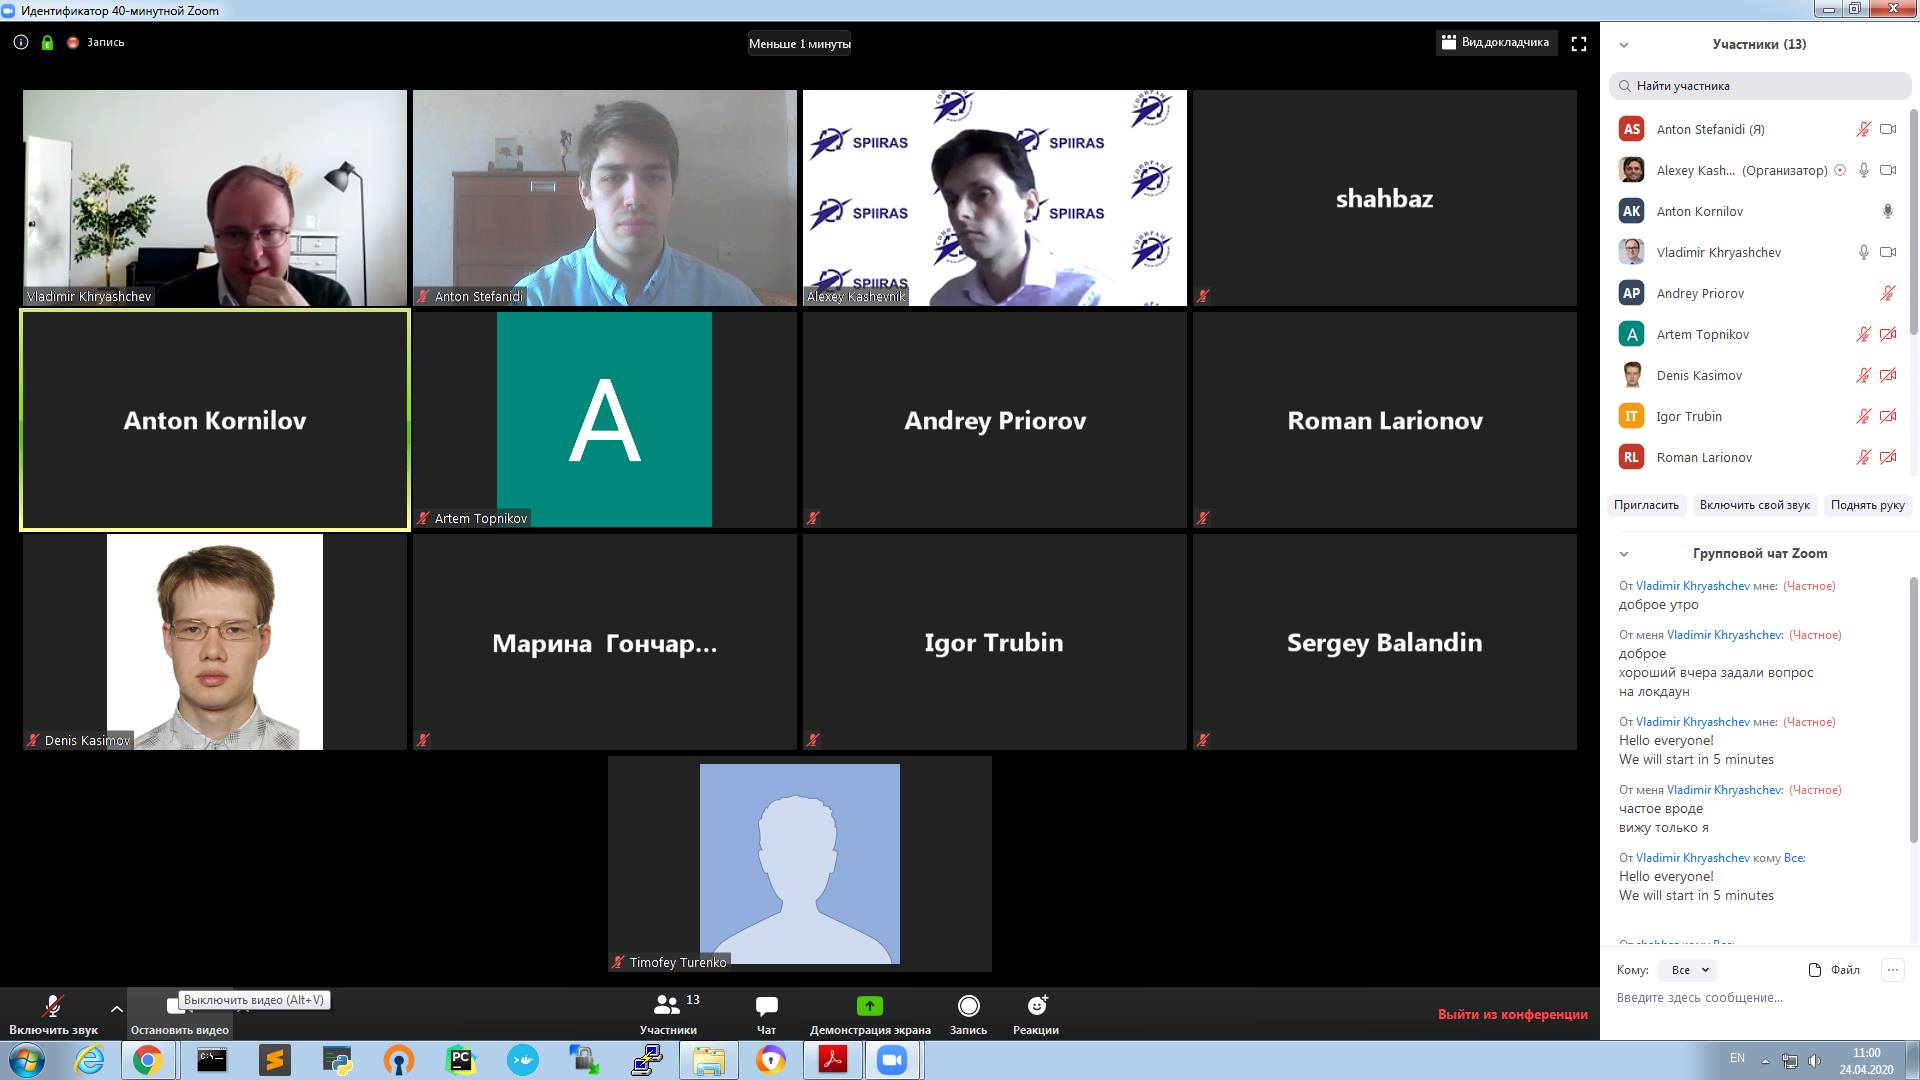The height and width of the screenshot is (1080, 1920).
Task: Click Anton Kornilov microphone icon in list
Action: pos(1888,211)
